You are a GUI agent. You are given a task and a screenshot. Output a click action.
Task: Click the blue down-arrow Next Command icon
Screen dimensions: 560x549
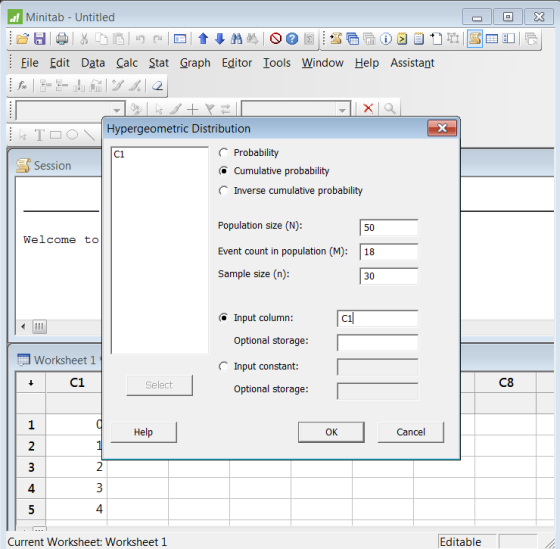[220, 39]
